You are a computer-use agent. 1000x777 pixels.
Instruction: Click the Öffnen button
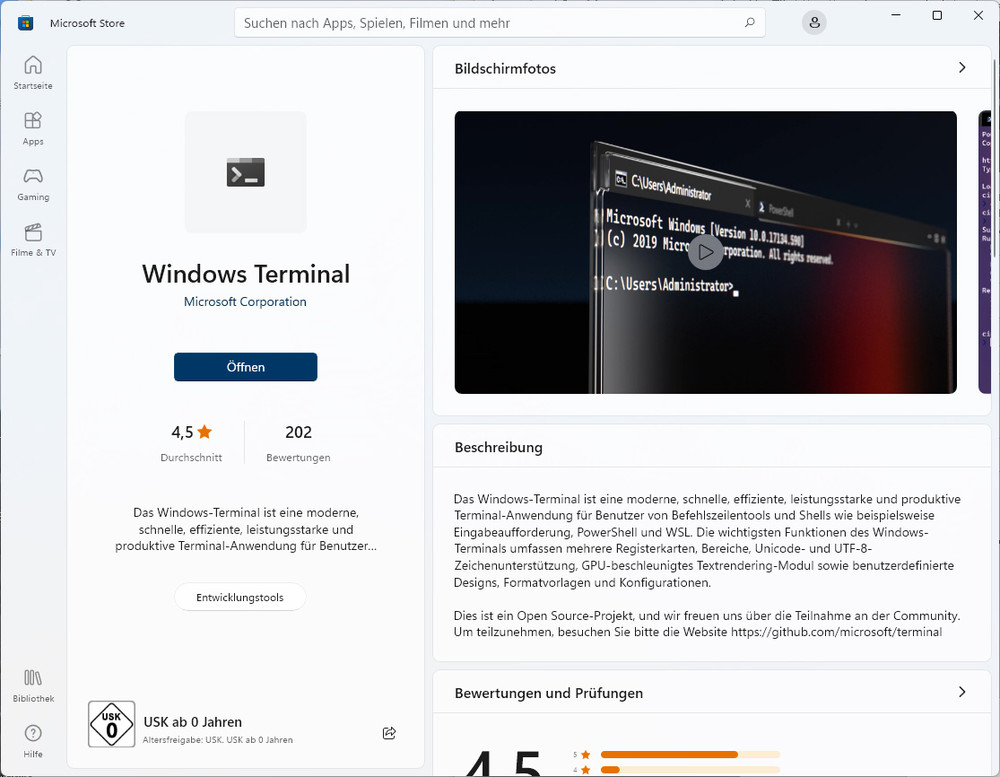coord(246,367)
